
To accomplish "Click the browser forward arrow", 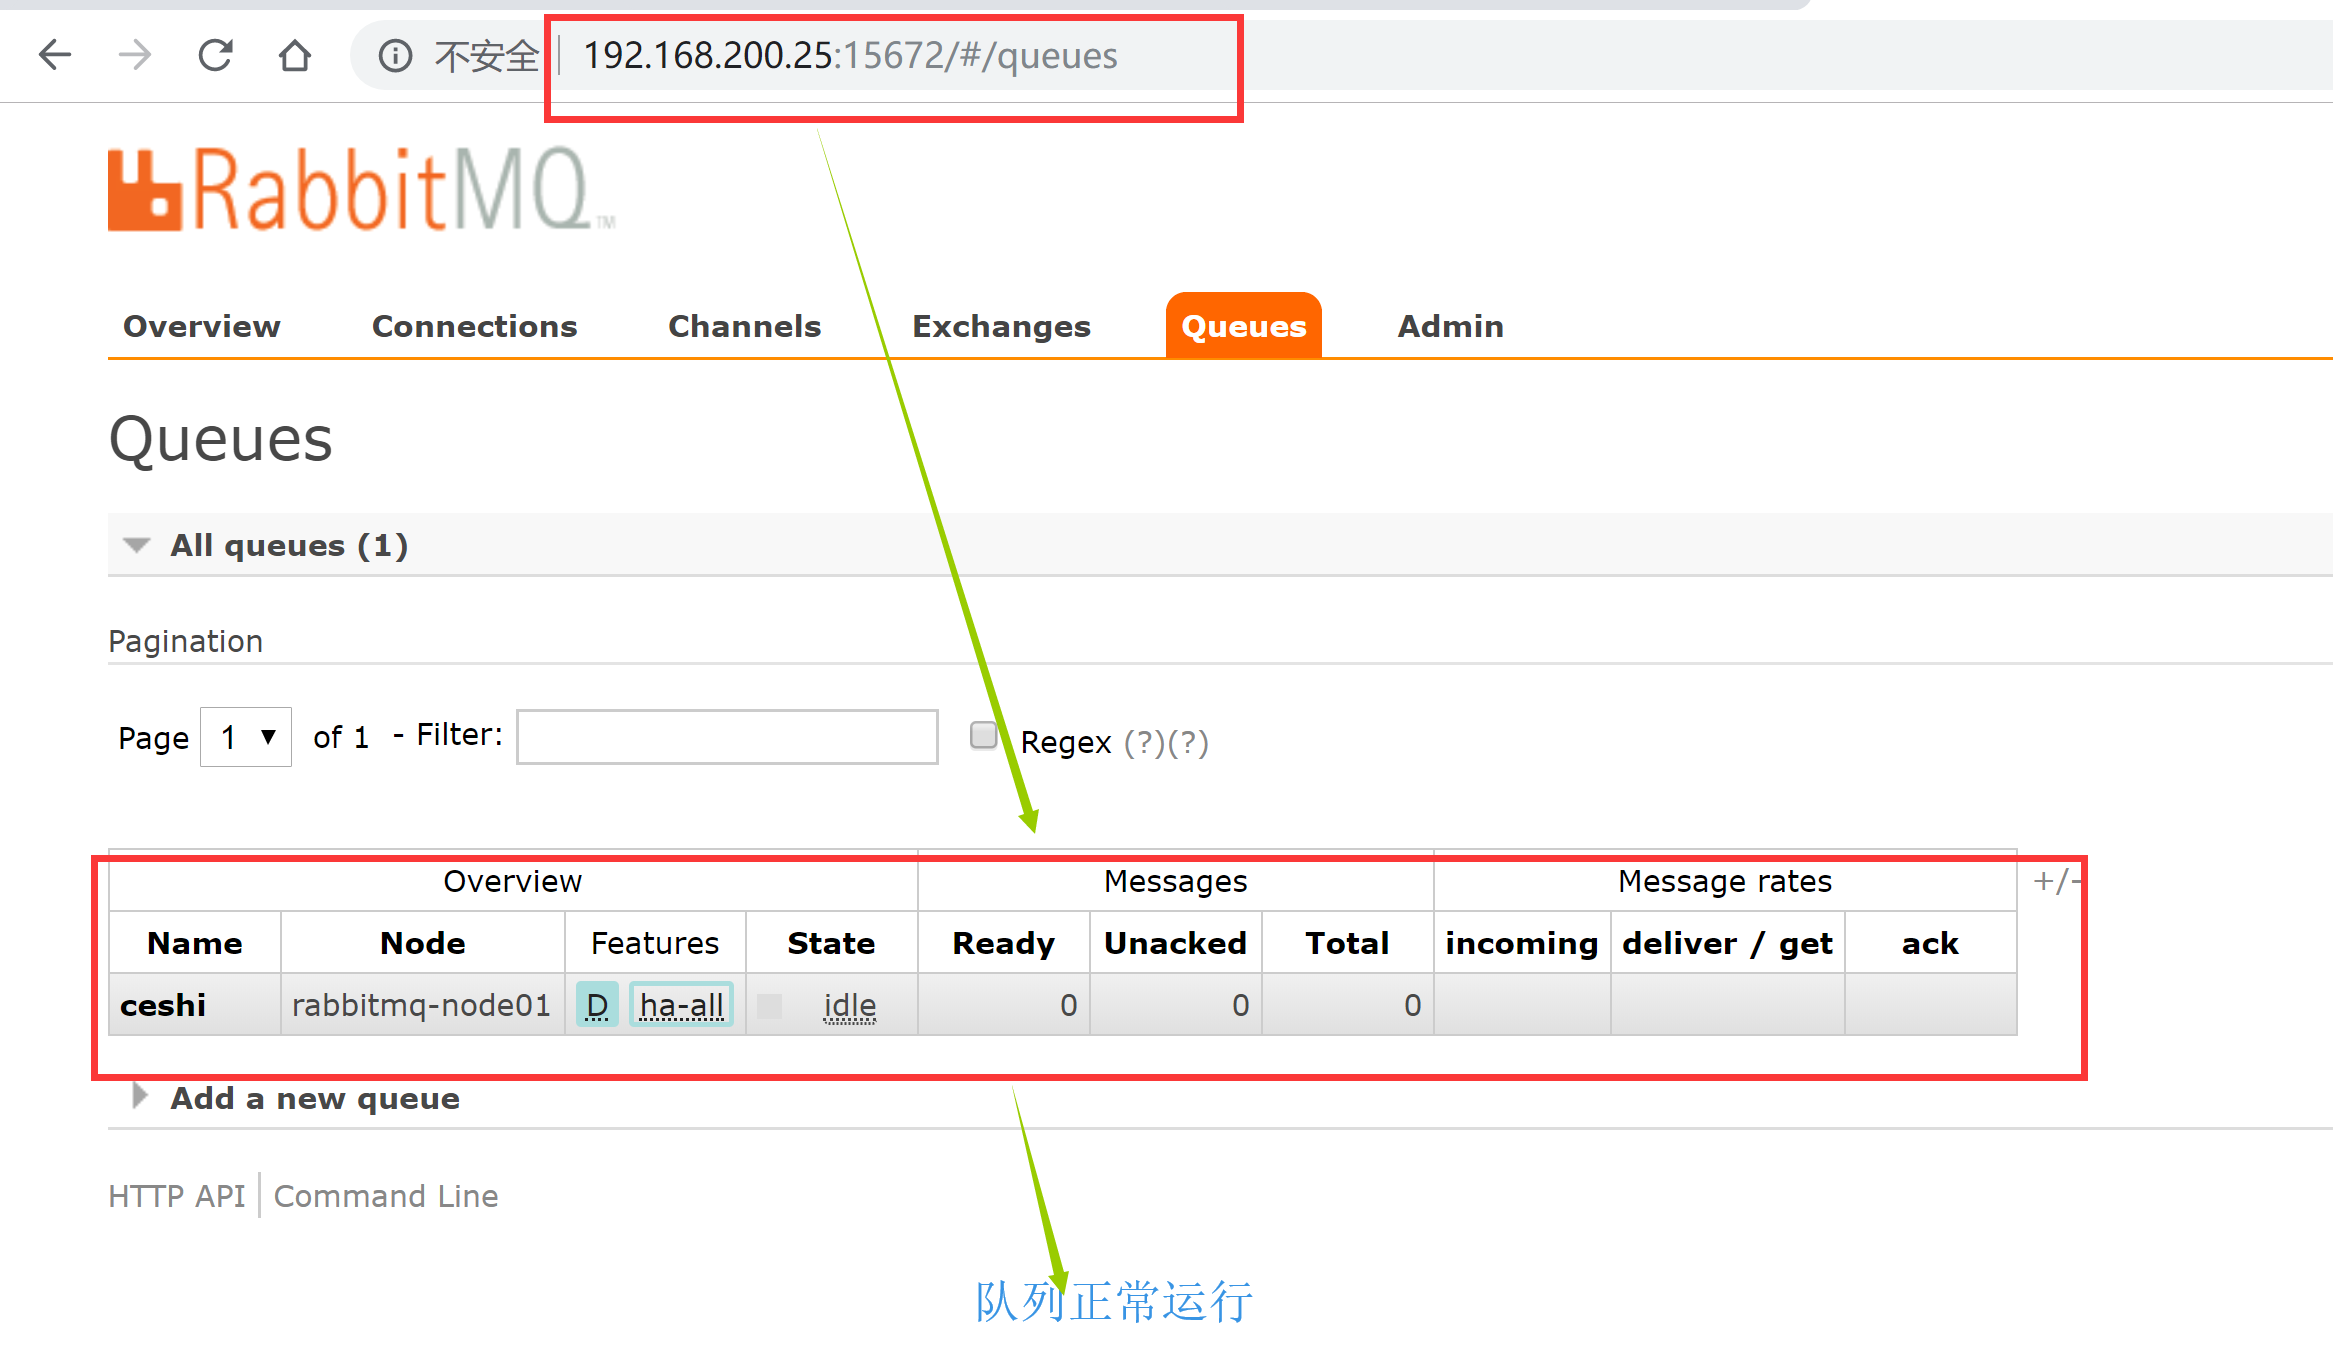I will (x=135, y=55).
